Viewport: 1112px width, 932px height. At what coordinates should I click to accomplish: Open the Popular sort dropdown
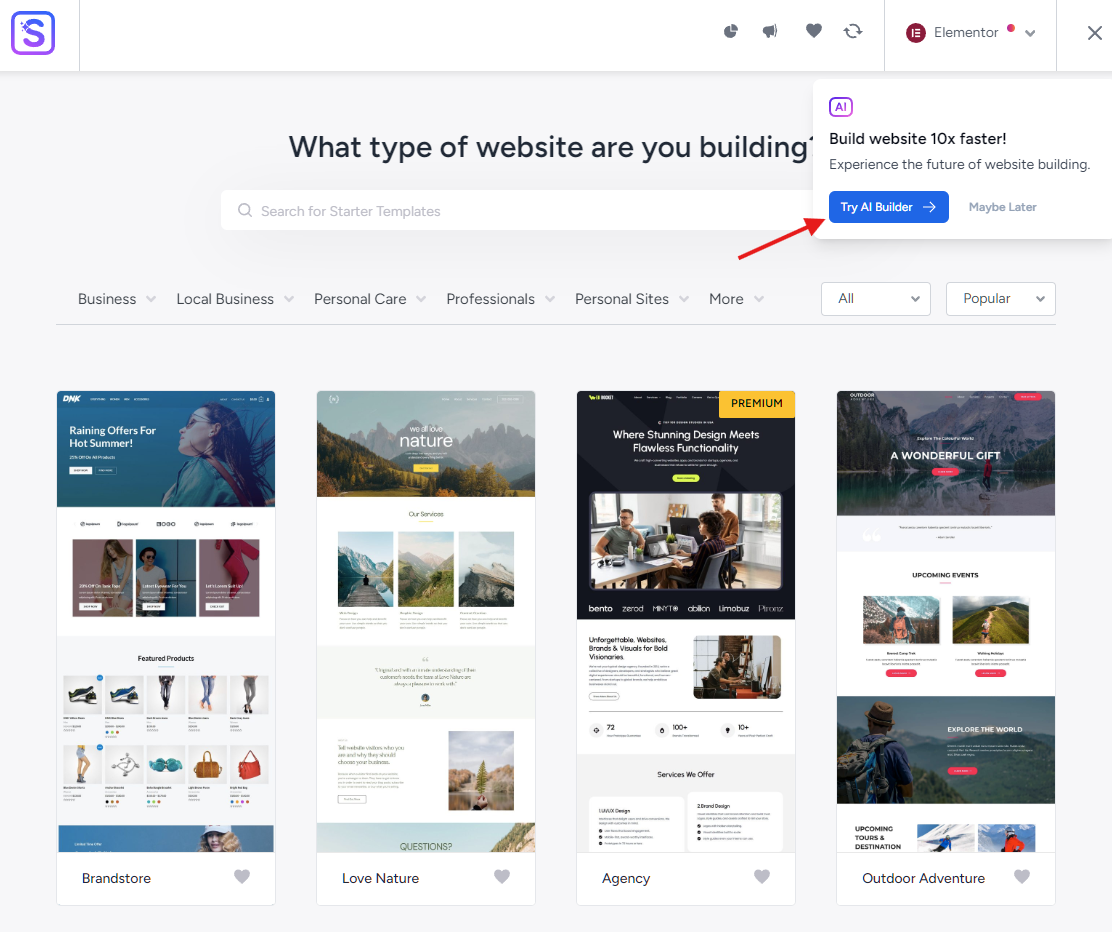tap(1000, 299)
